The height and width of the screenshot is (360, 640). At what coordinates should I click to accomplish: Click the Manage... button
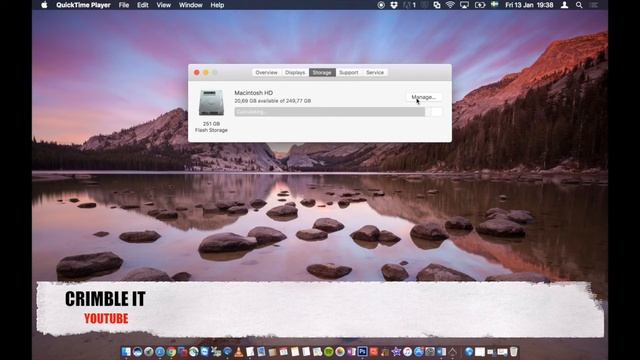pyautogui.click(x=424, y=97)
